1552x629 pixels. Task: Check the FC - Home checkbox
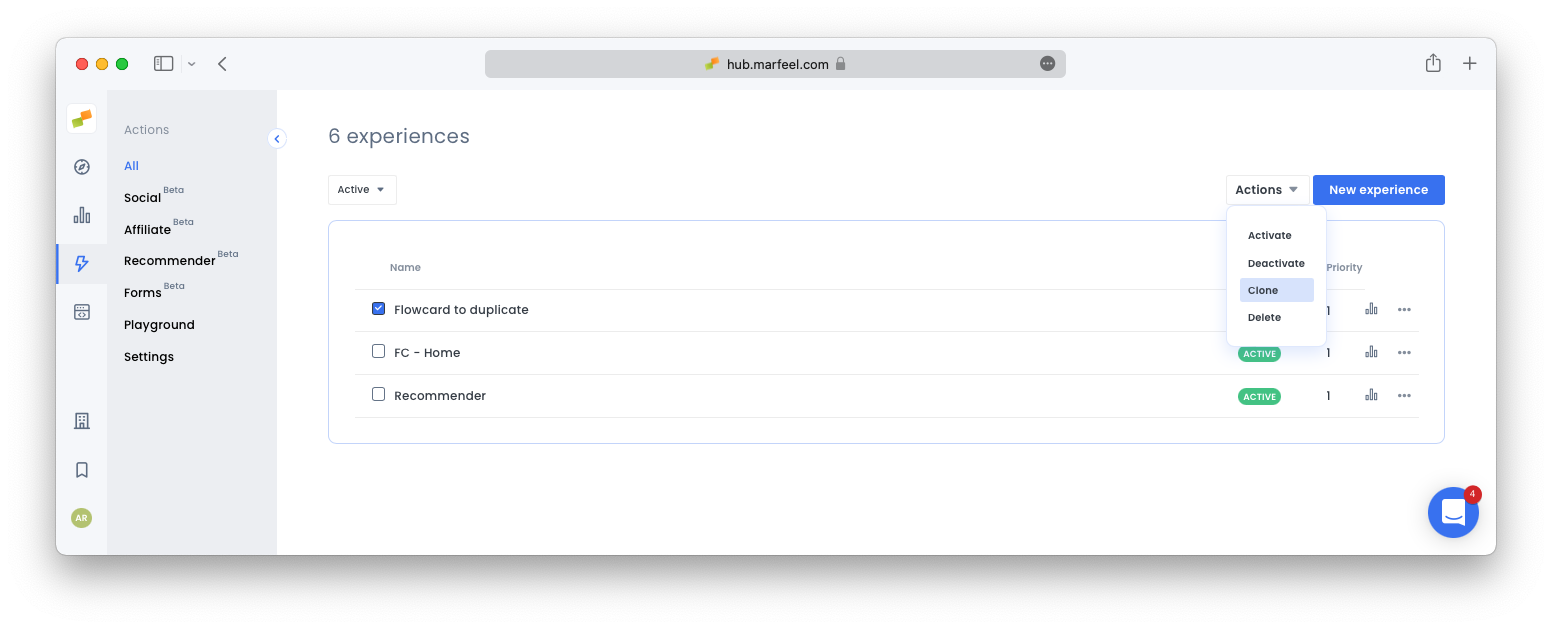coord(378,351)
